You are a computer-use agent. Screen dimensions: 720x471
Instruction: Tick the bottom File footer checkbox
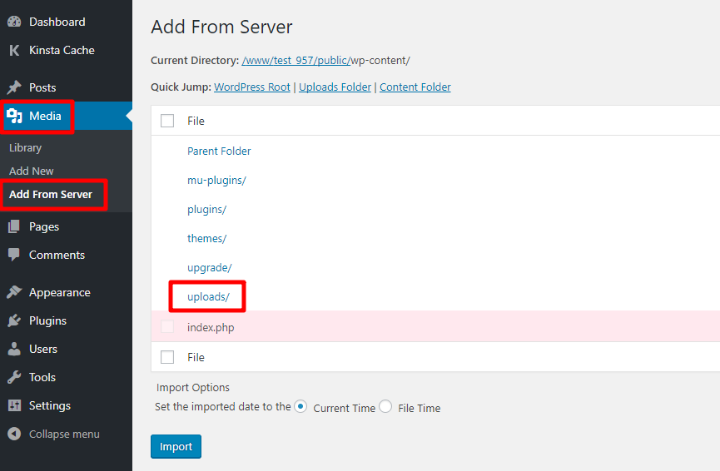click(167, 357)
